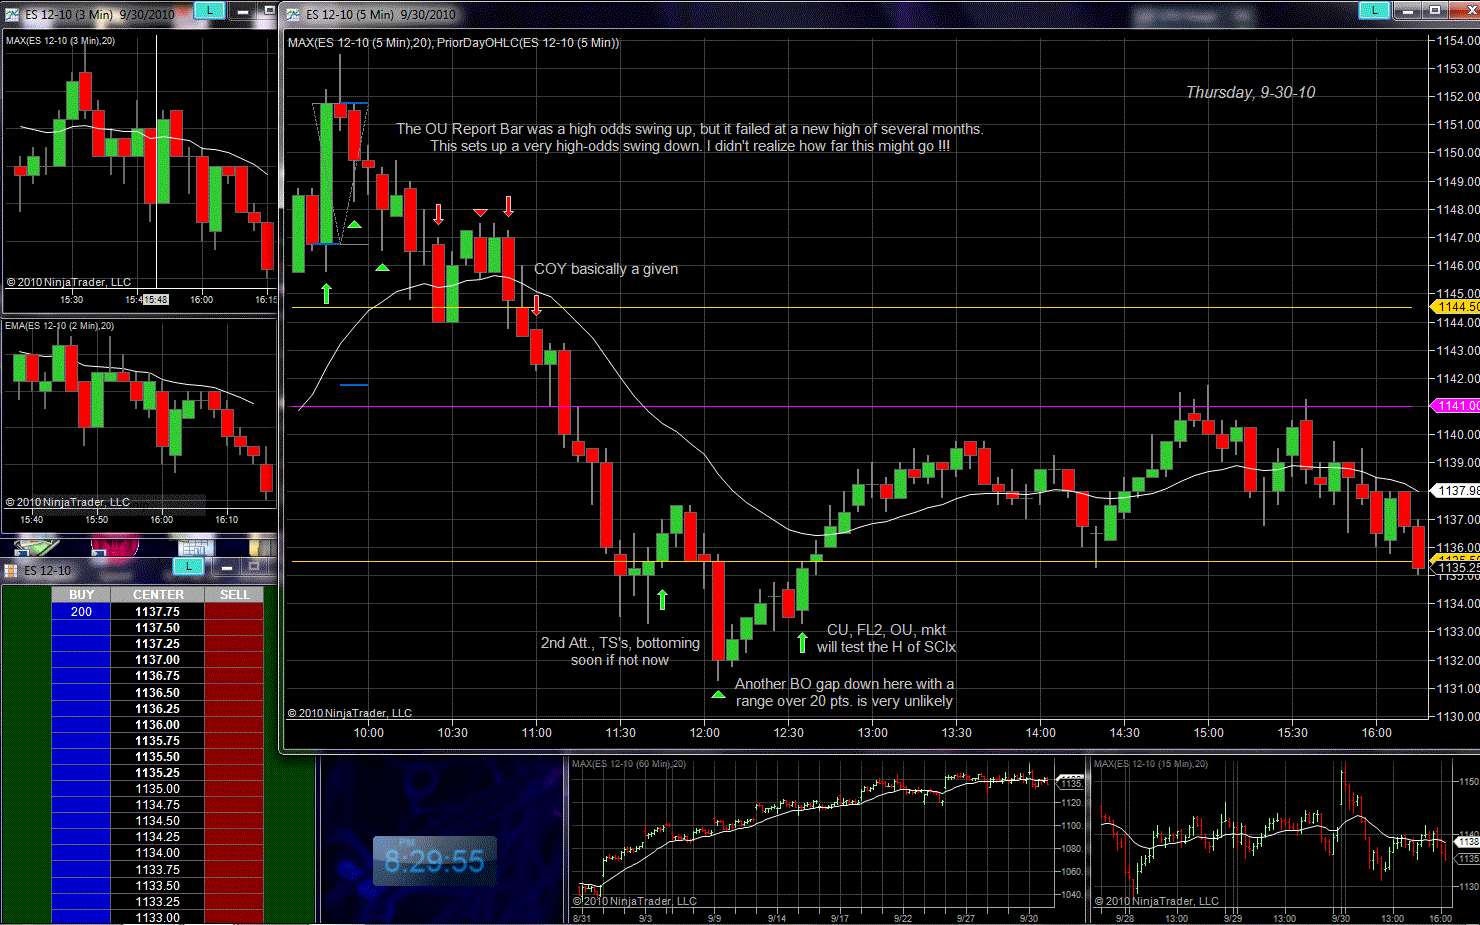
Task: Click the 3 Min chart window icon
Action: point(12,14)
